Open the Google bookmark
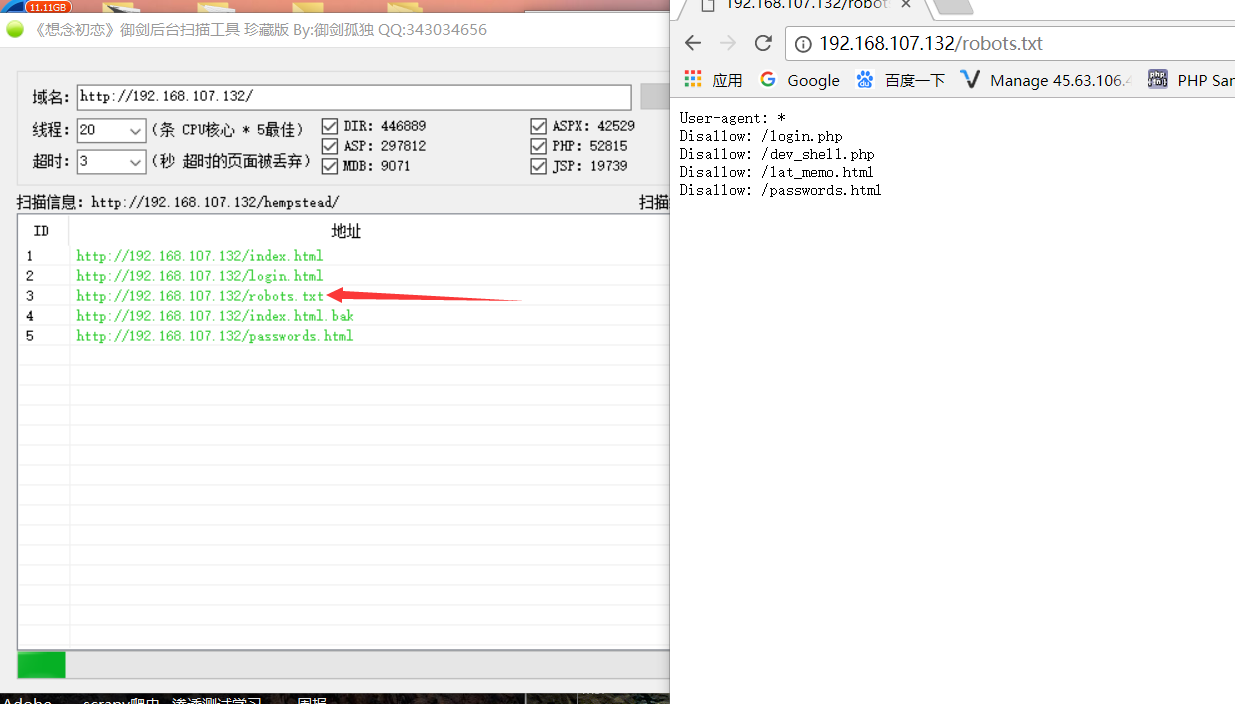The width and height of the screenshot is (1235, 704). (800, 80)
